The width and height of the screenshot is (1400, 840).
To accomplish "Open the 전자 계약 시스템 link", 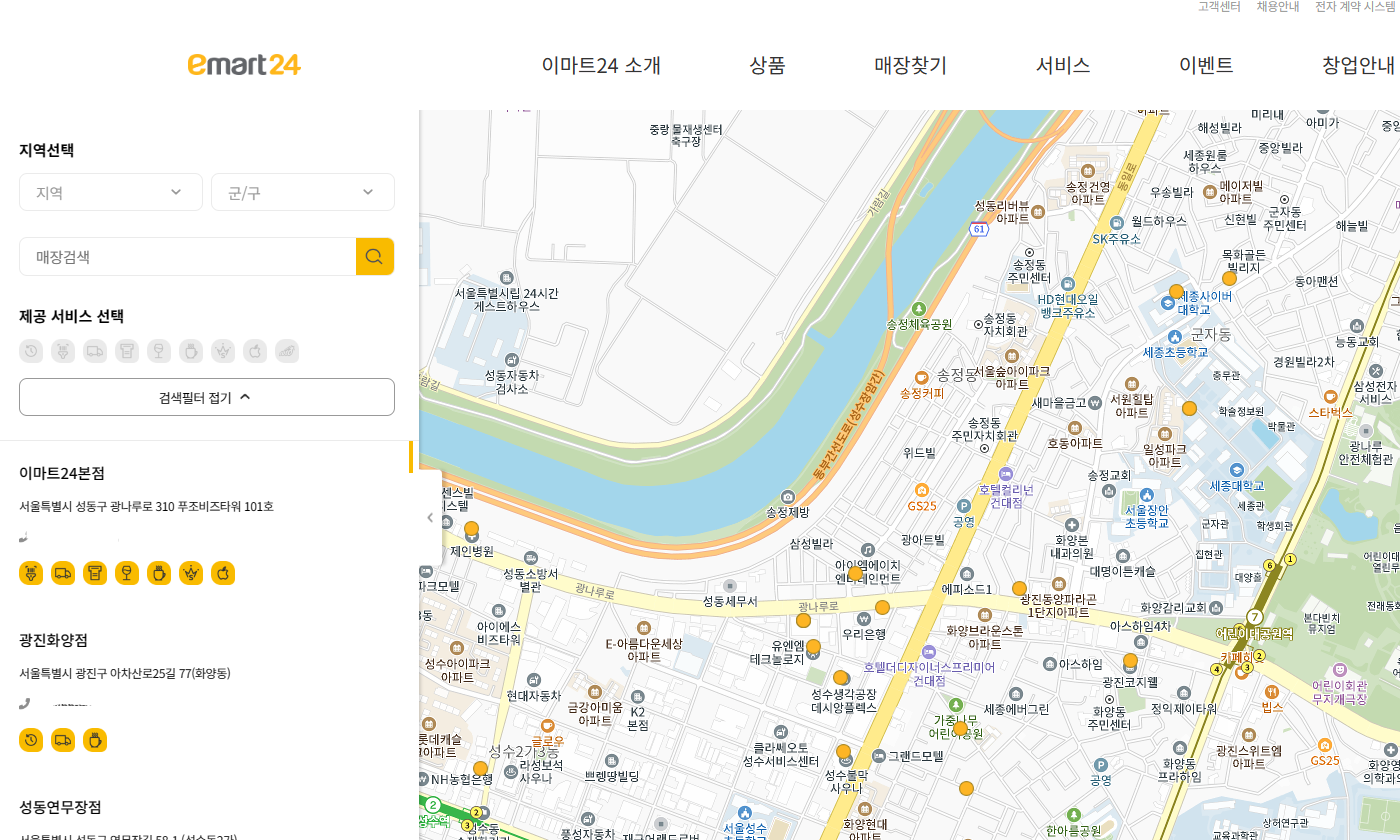I will [x=1355, y=6].
